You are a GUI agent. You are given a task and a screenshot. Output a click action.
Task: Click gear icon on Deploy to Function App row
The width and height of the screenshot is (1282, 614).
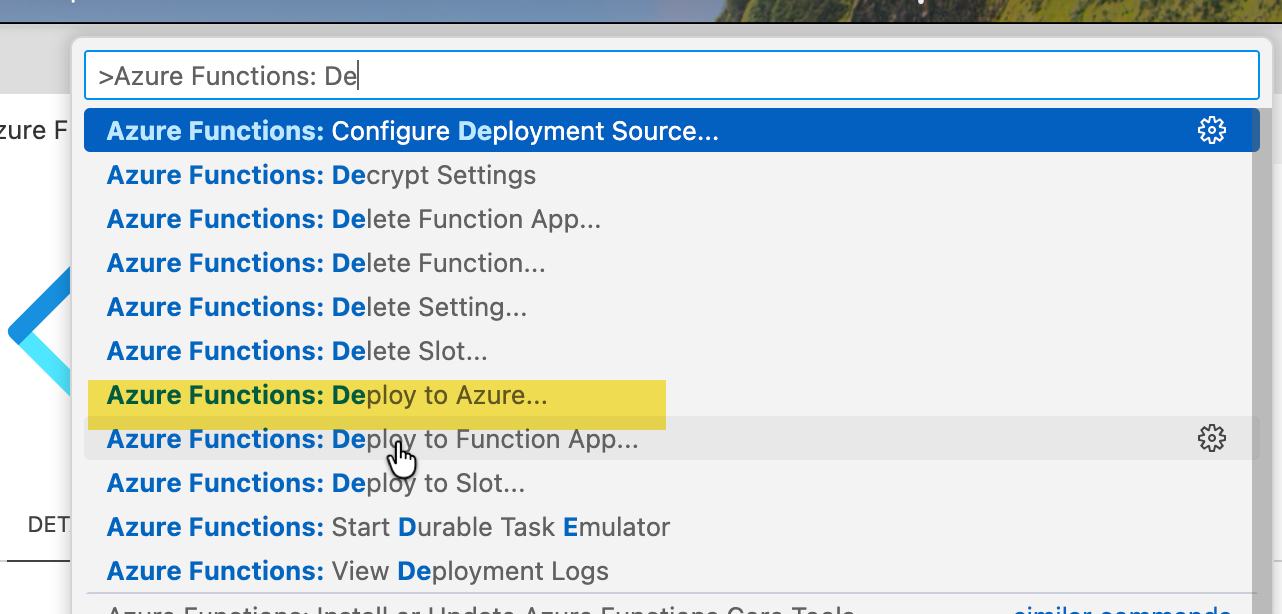tap(1211, 439)
